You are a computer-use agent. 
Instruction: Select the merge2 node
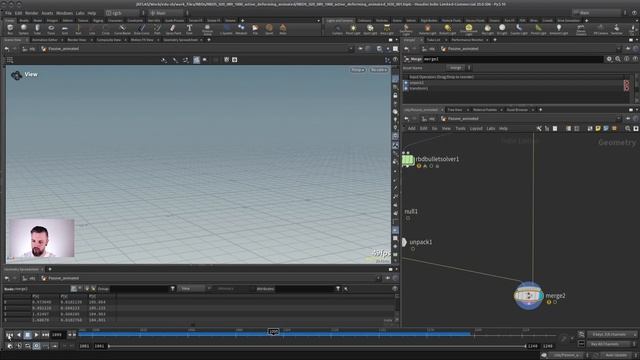click(529, 296)
